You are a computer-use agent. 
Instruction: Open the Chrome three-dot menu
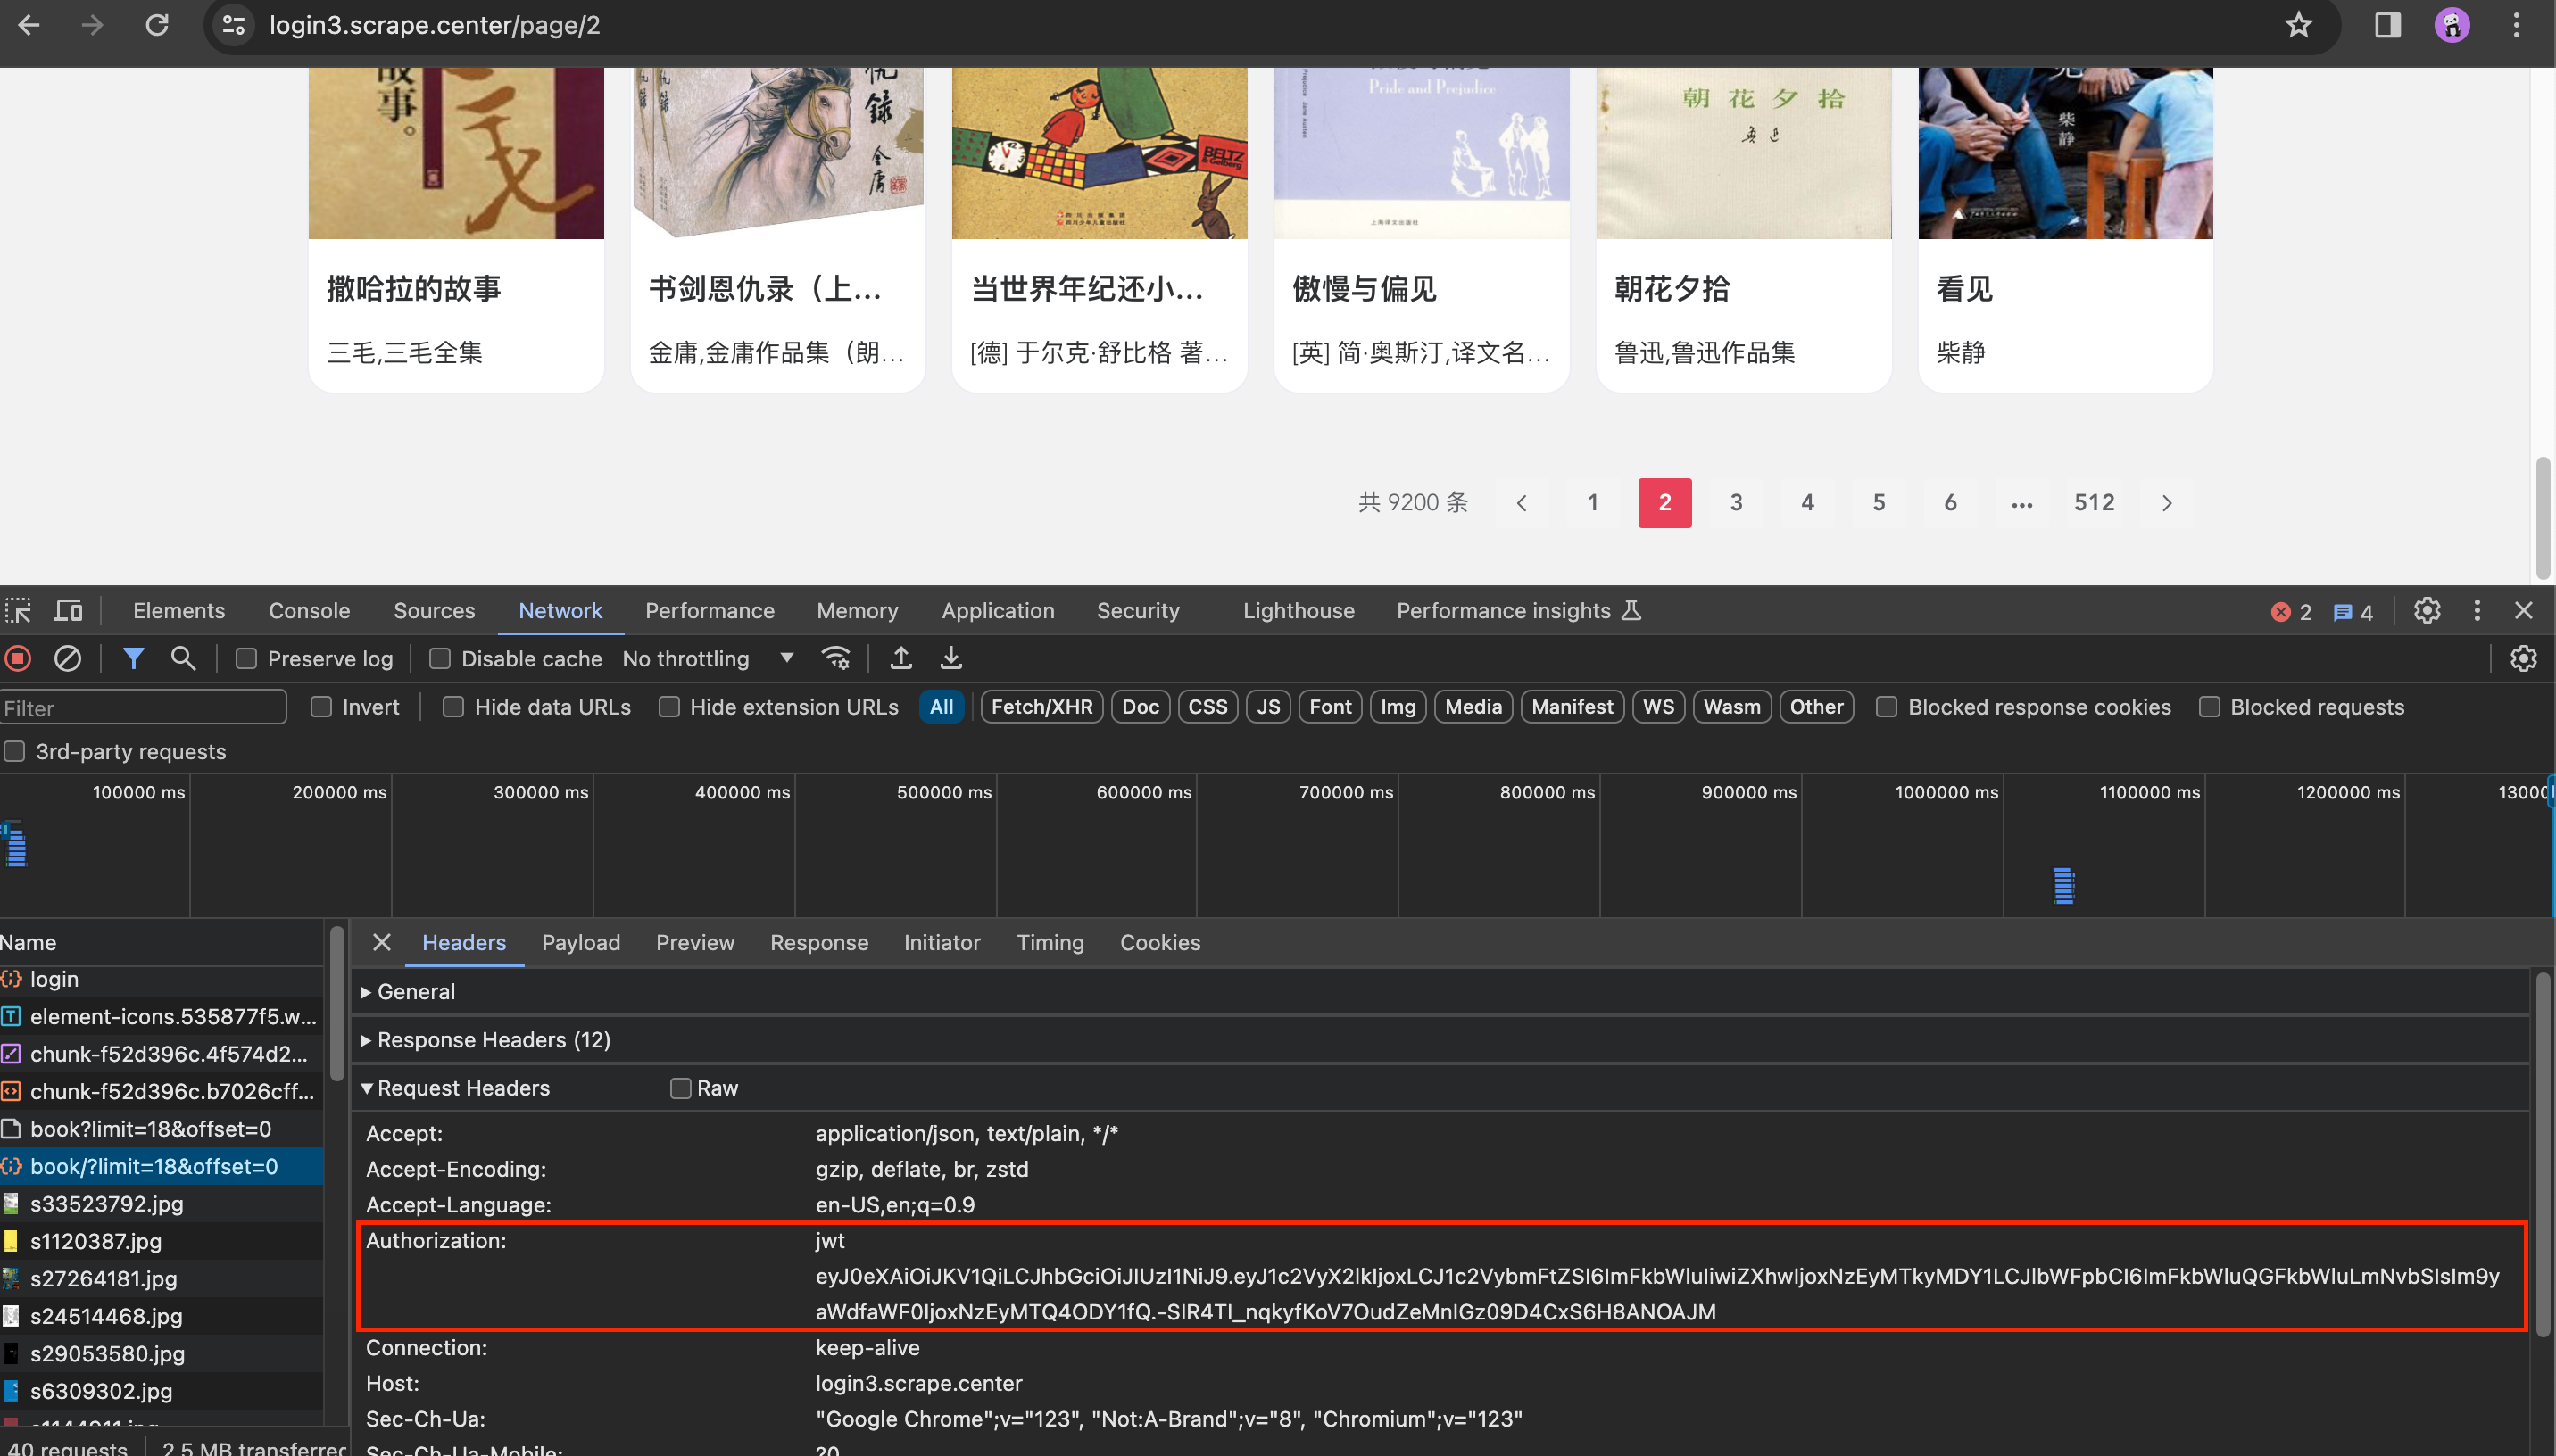point(2516,25)
